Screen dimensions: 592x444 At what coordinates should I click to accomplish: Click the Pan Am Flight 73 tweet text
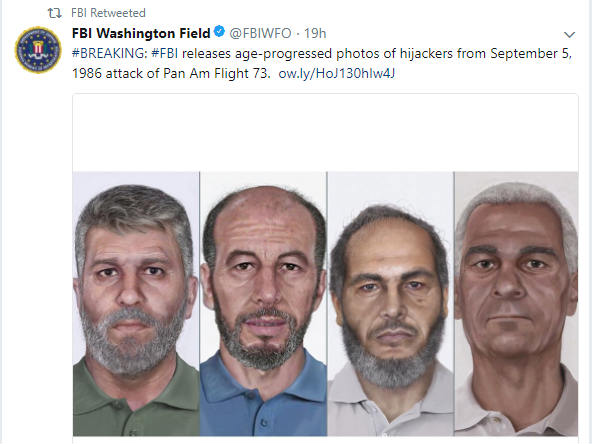217,73
